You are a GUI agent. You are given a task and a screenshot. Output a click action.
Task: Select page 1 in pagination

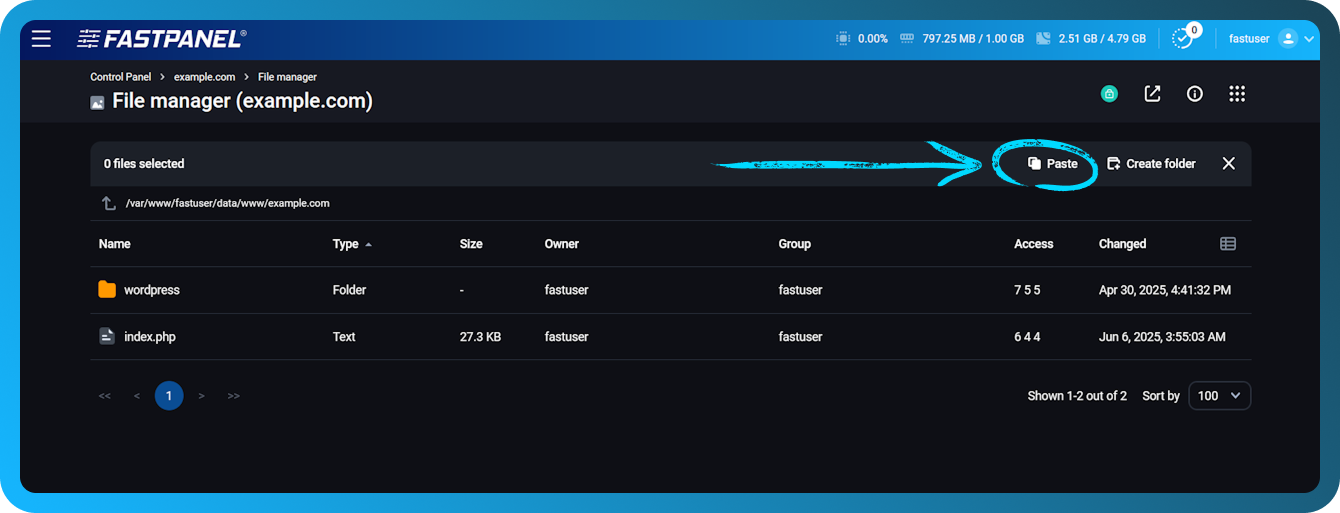(x=169, y=396)
